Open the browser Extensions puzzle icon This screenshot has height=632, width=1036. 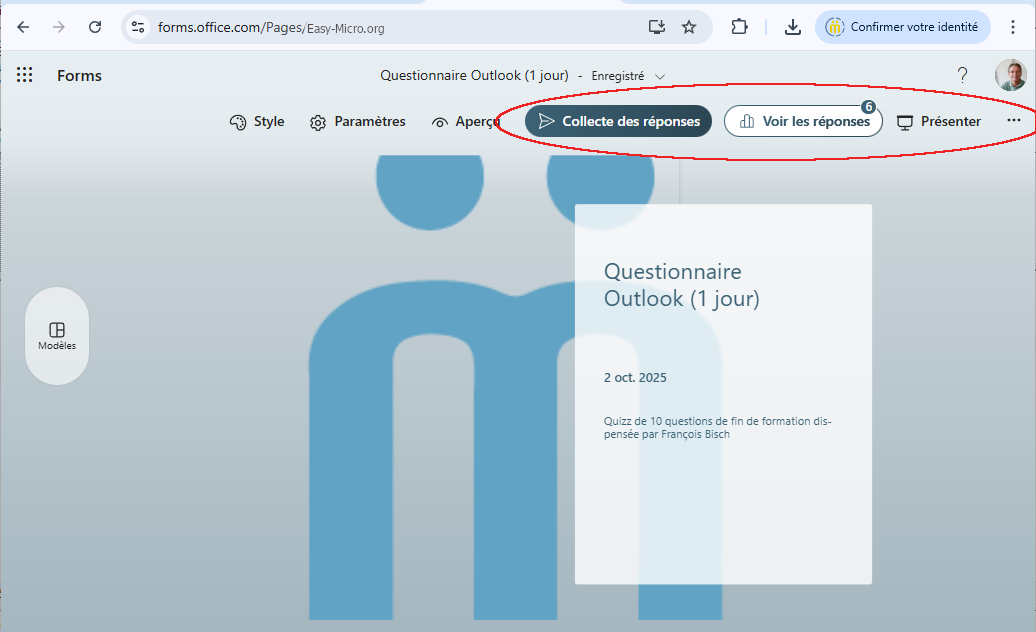pos(739,27)
